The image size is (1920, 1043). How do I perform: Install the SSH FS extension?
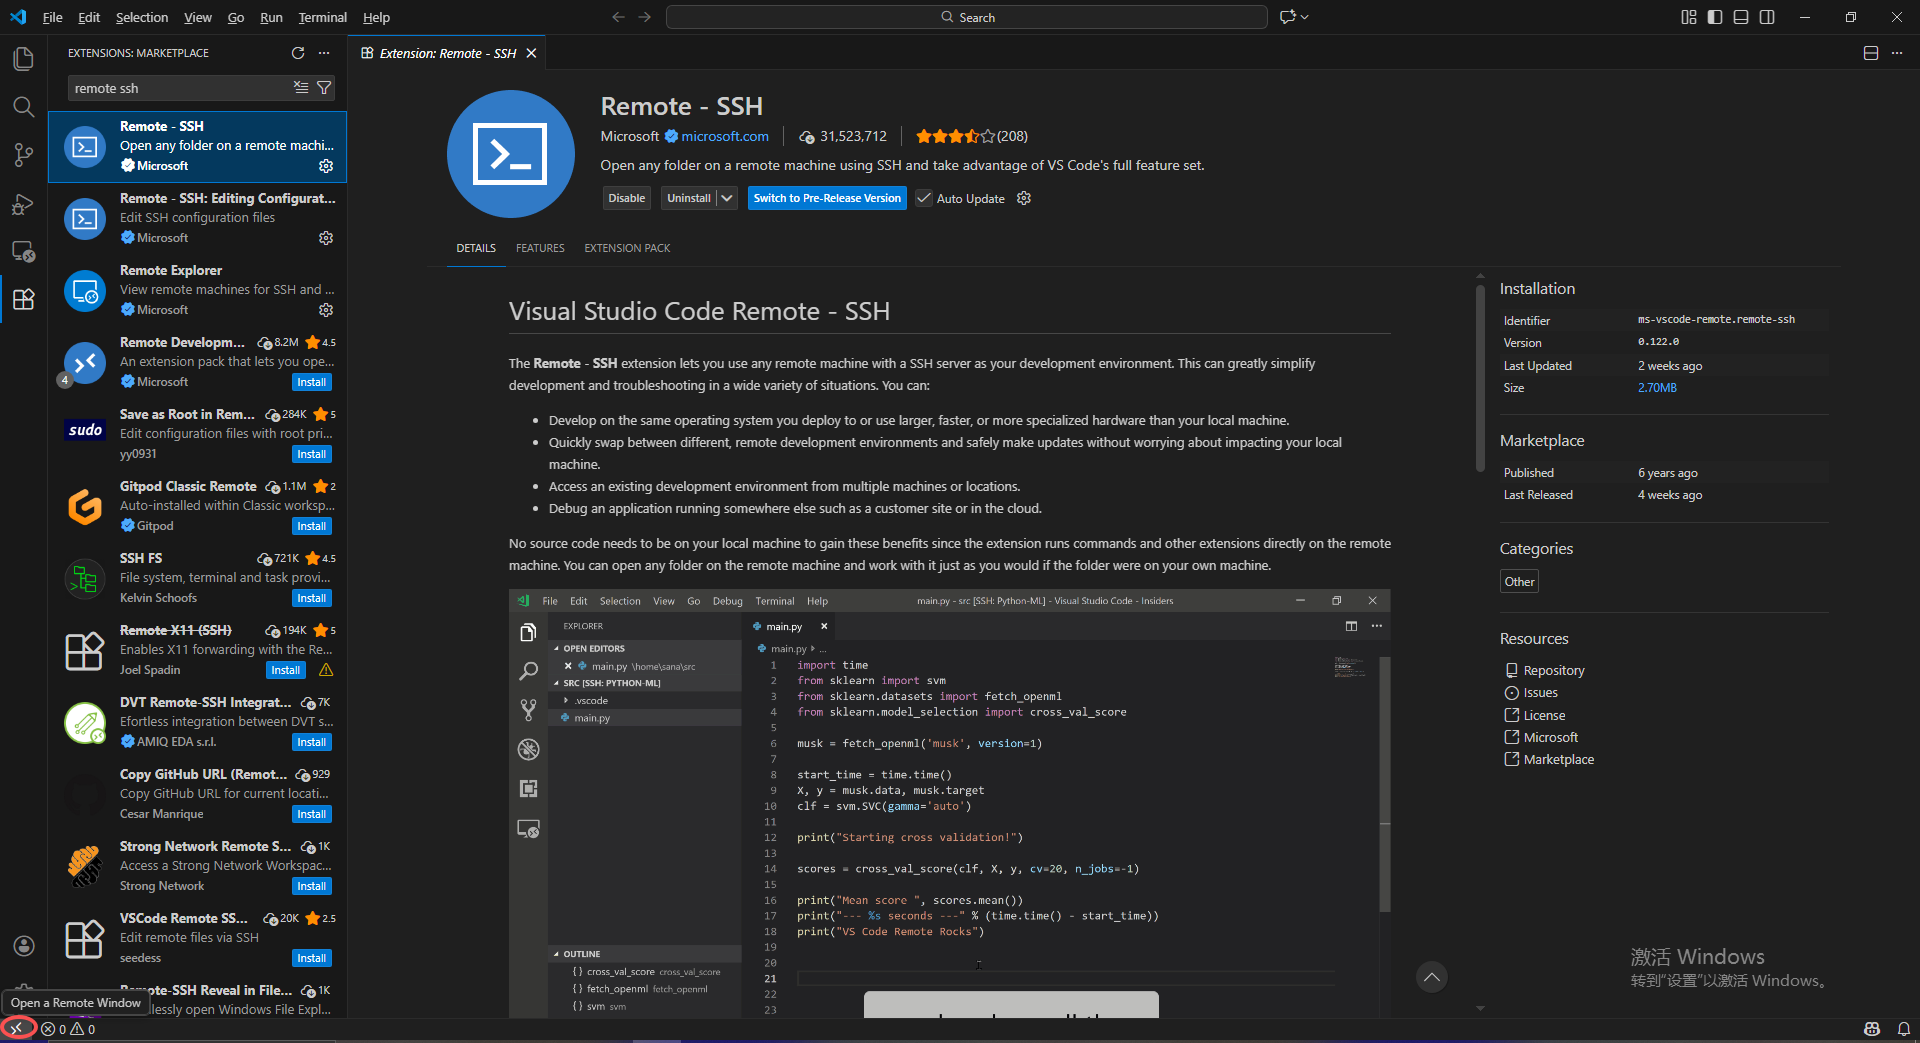(312, 598)
